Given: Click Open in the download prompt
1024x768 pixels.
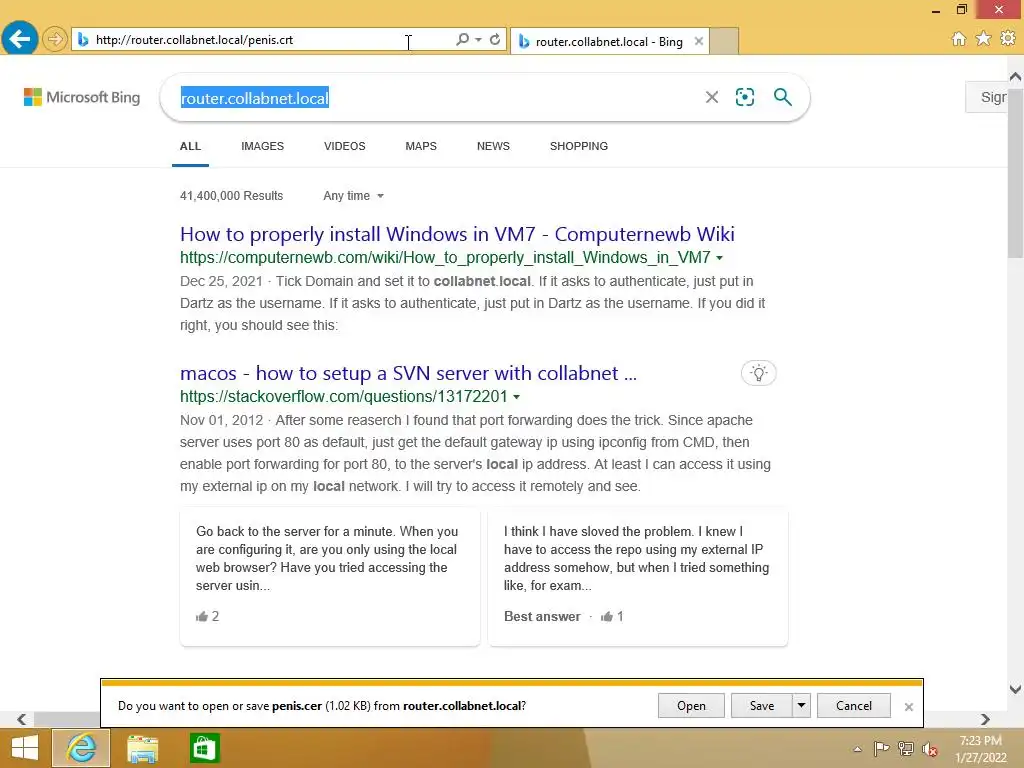Looking at the screenshot, I should 691,705.
